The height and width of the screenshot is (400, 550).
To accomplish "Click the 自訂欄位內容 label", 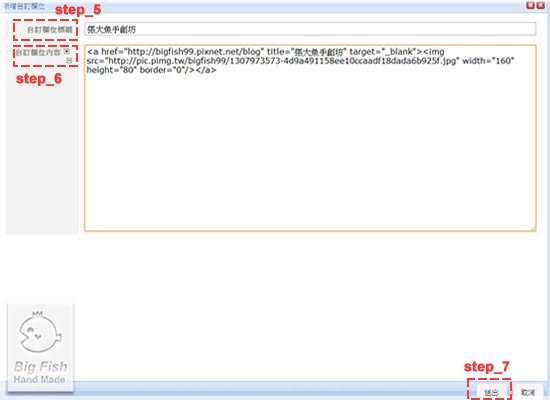I will pos(38,52).
